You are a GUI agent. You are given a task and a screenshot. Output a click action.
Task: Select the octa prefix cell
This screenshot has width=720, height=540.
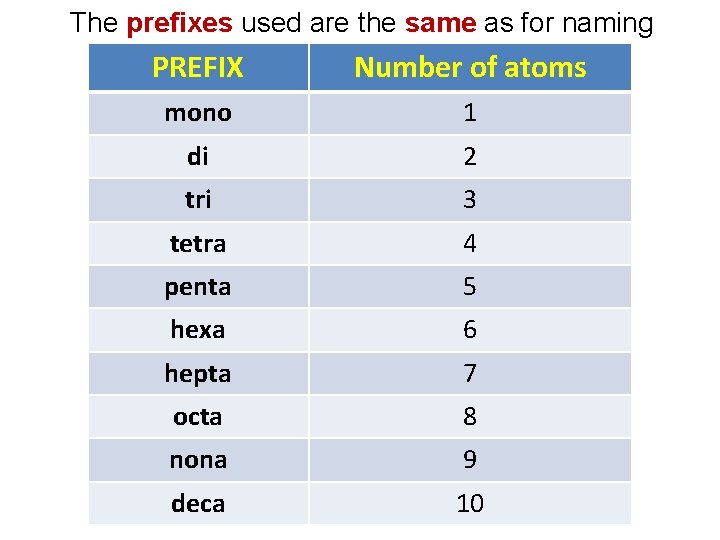coord(198,417)
